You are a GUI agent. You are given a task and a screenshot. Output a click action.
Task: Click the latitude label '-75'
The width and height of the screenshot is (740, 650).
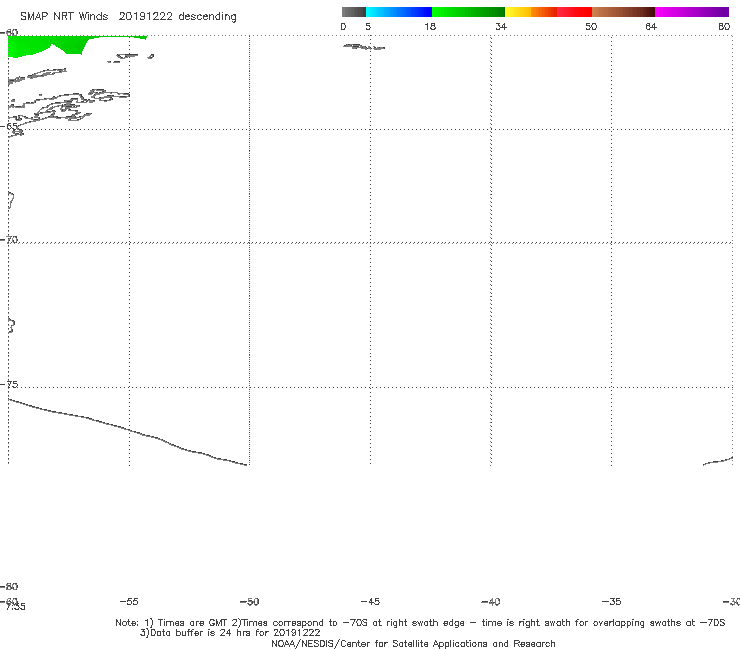(9, 384)
